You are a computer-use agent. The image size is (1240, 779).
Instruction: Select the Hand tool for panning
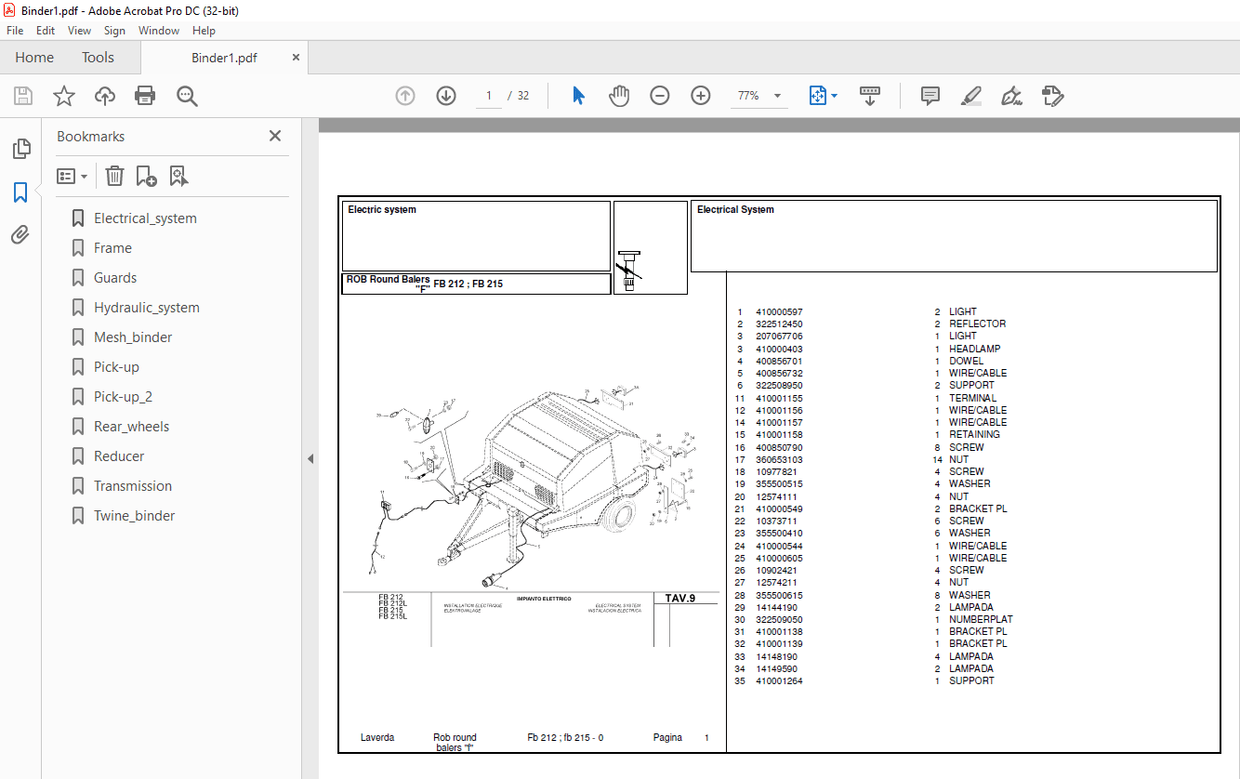tap(619, 95)
